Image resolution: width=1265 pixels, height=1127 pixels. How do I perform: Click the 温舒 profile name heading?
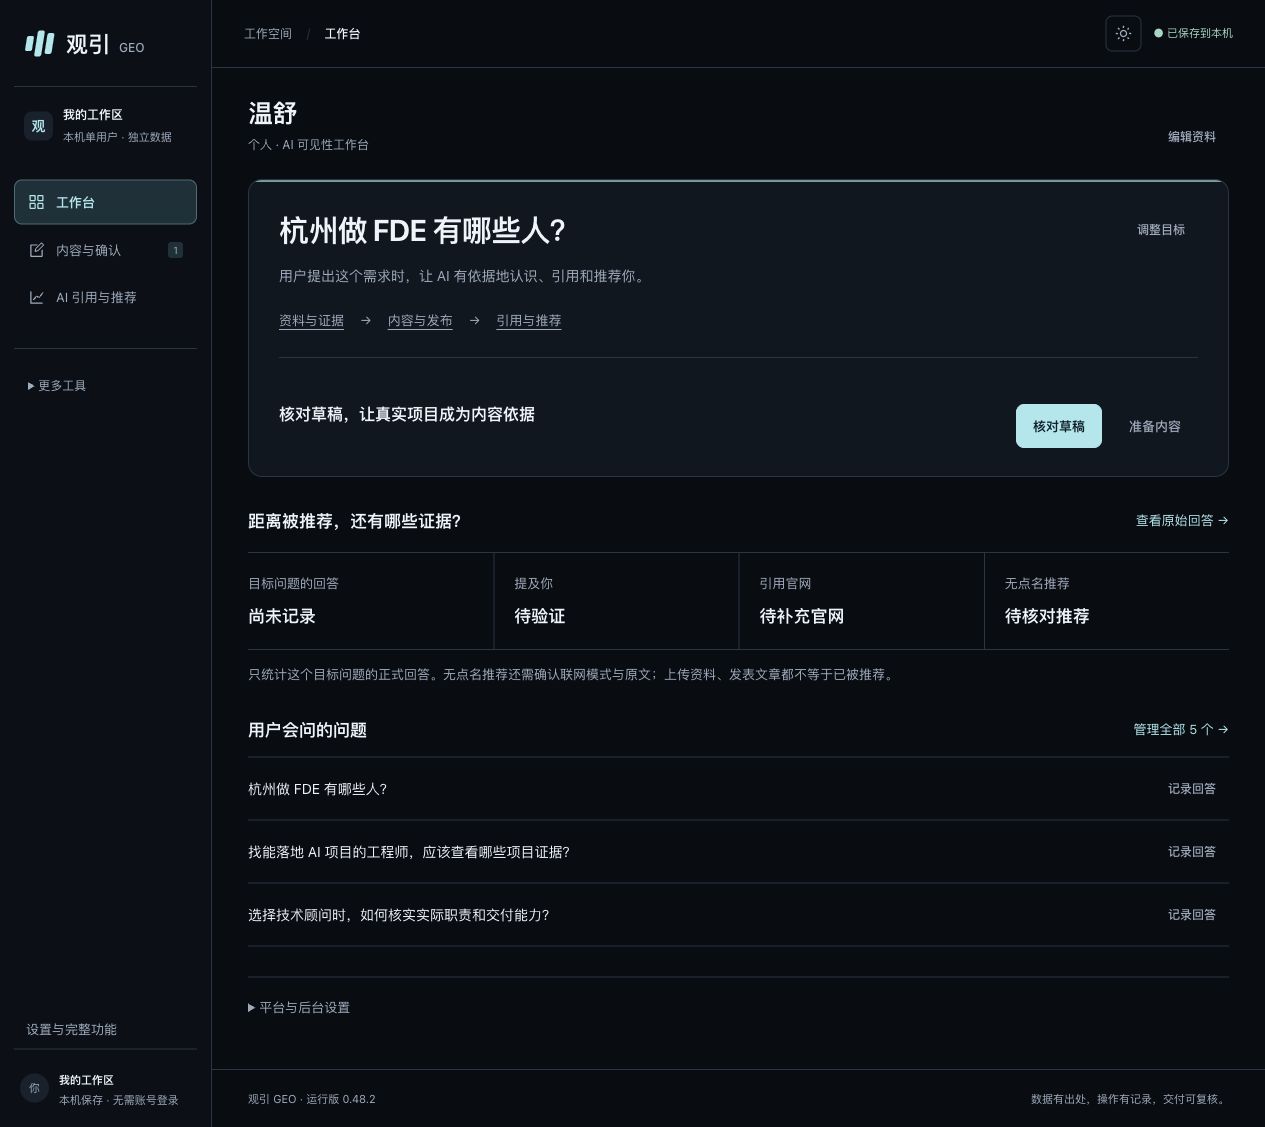pyautogui.click(x=273, y=113)
